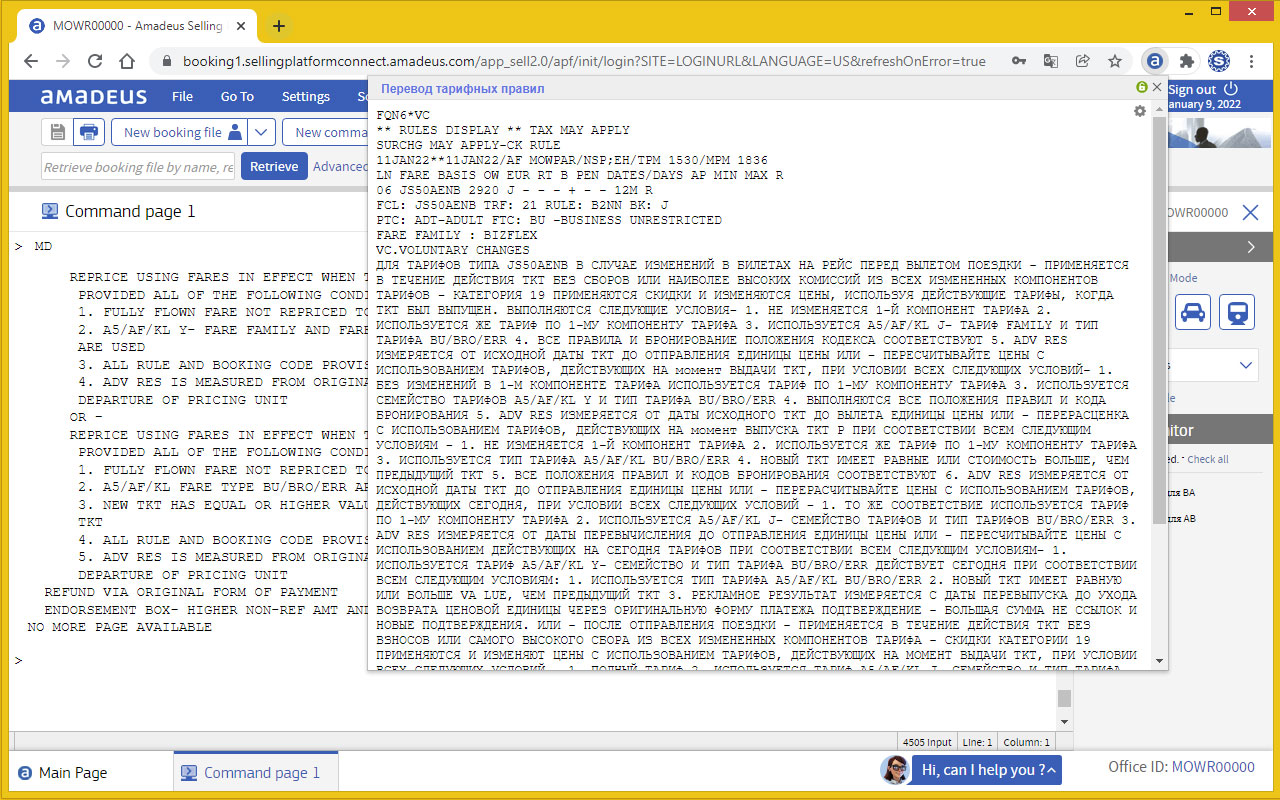Click the Check all link

(x=1208, y=459)
